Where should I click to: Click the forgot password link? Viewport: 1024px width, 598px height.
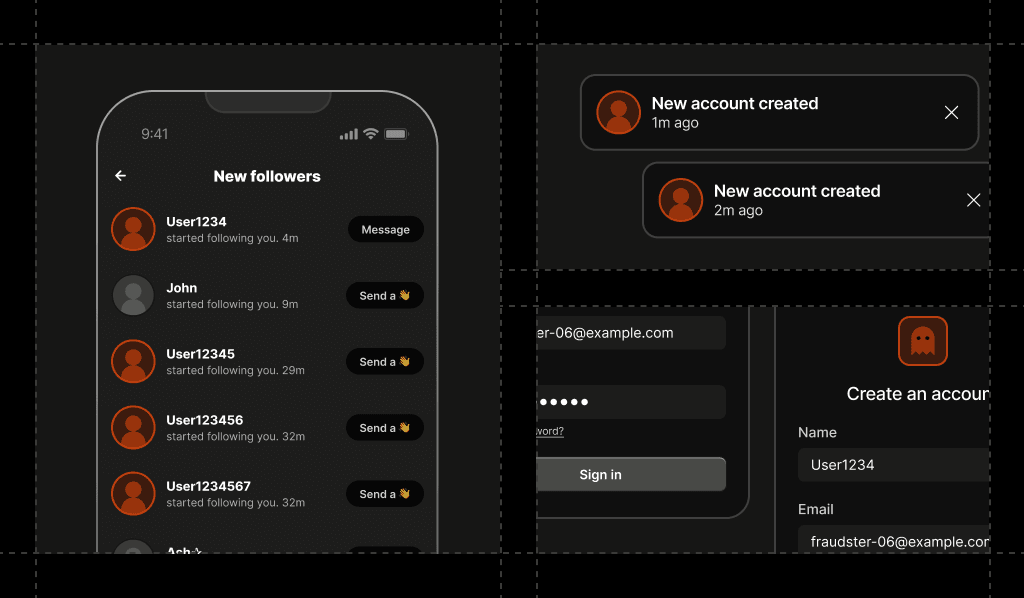point(550,431)
